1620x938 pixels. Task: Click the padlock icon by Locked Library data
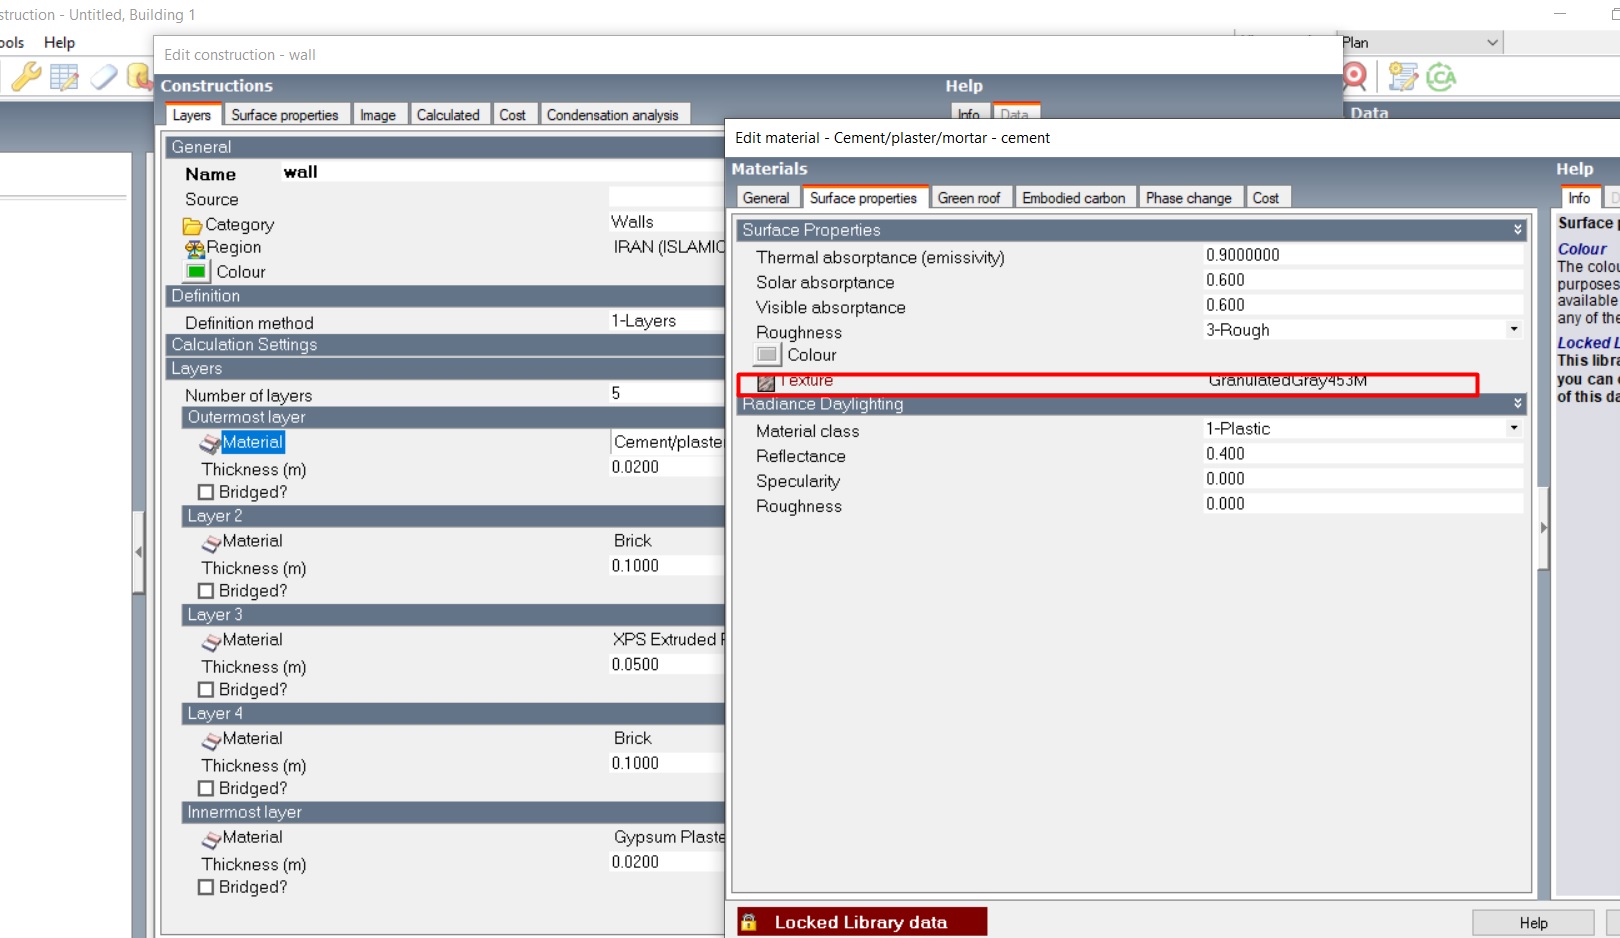[x=749, y=922]
